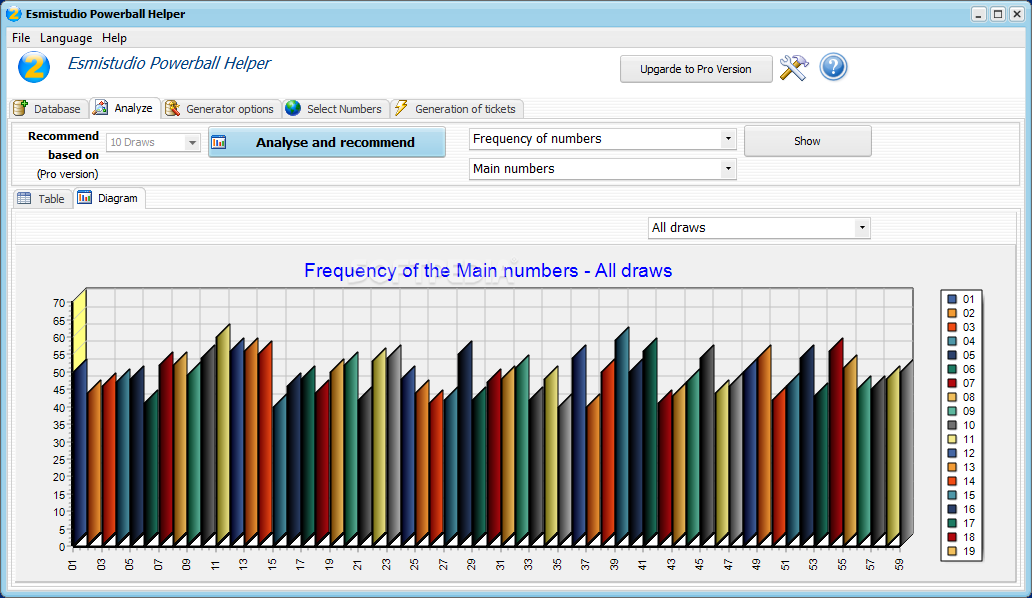Click the Generator options tab icon

(x=172, y=108)
